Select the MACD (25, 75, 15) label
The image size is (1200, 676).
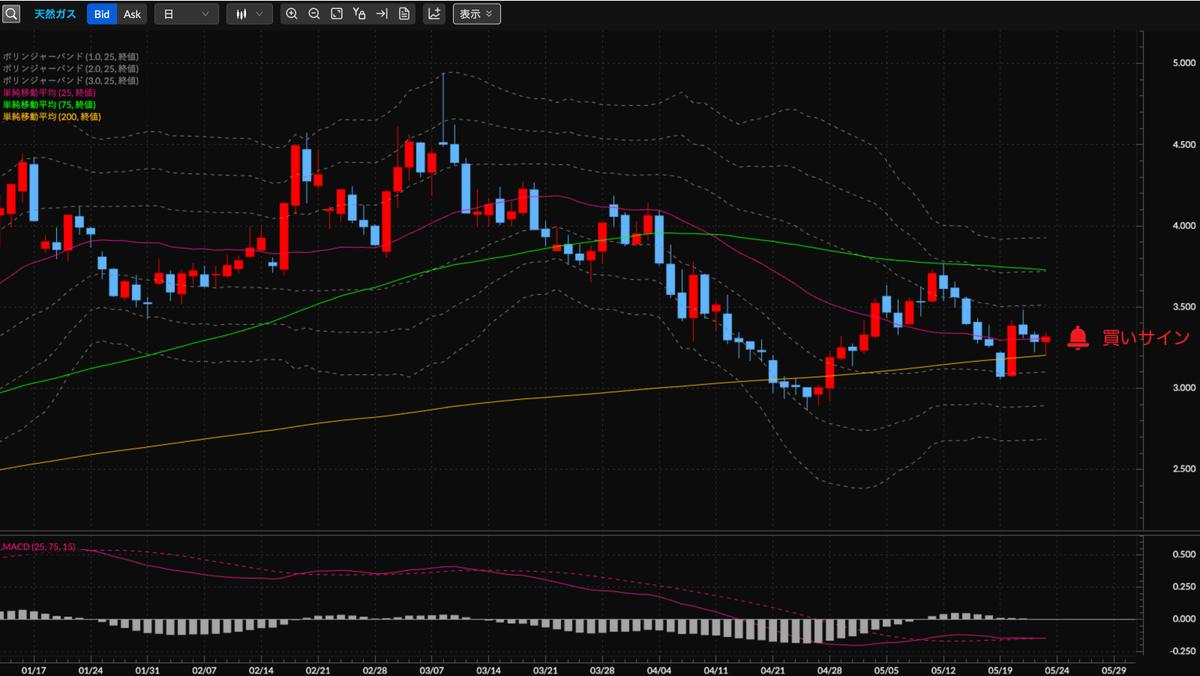tap(39, 547)
